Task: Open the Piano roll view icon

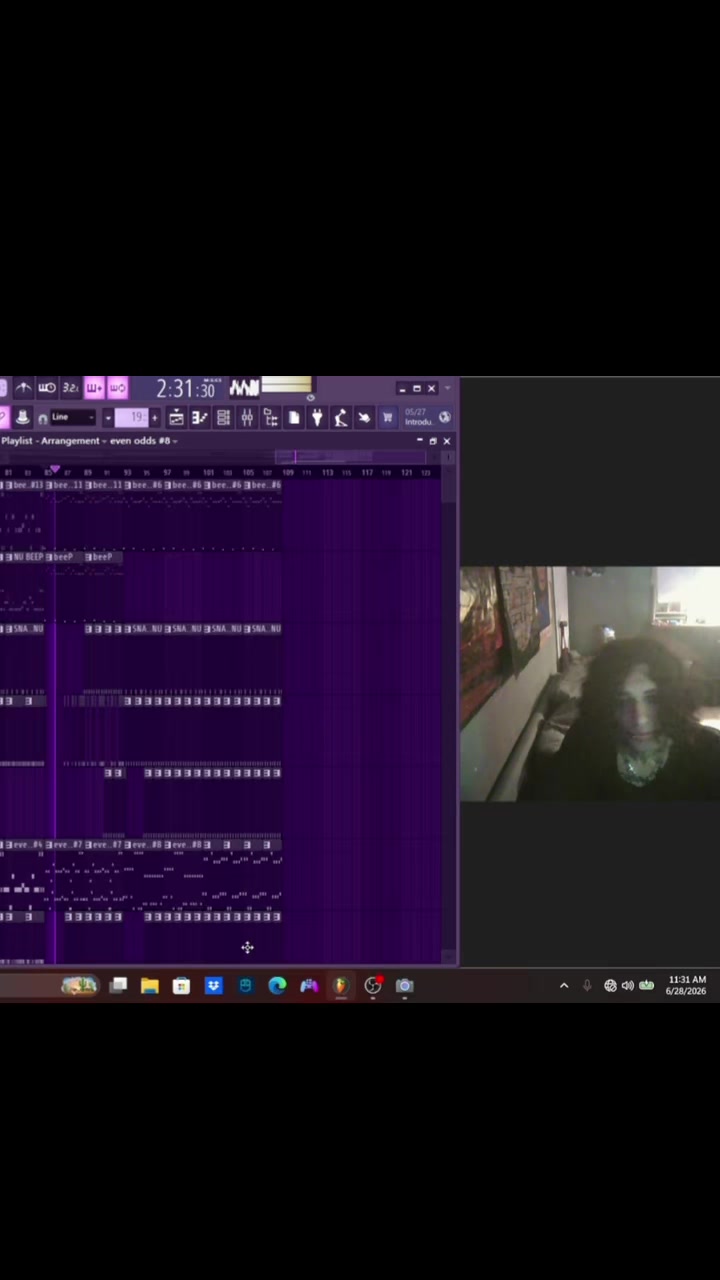Action: (200, 417)
